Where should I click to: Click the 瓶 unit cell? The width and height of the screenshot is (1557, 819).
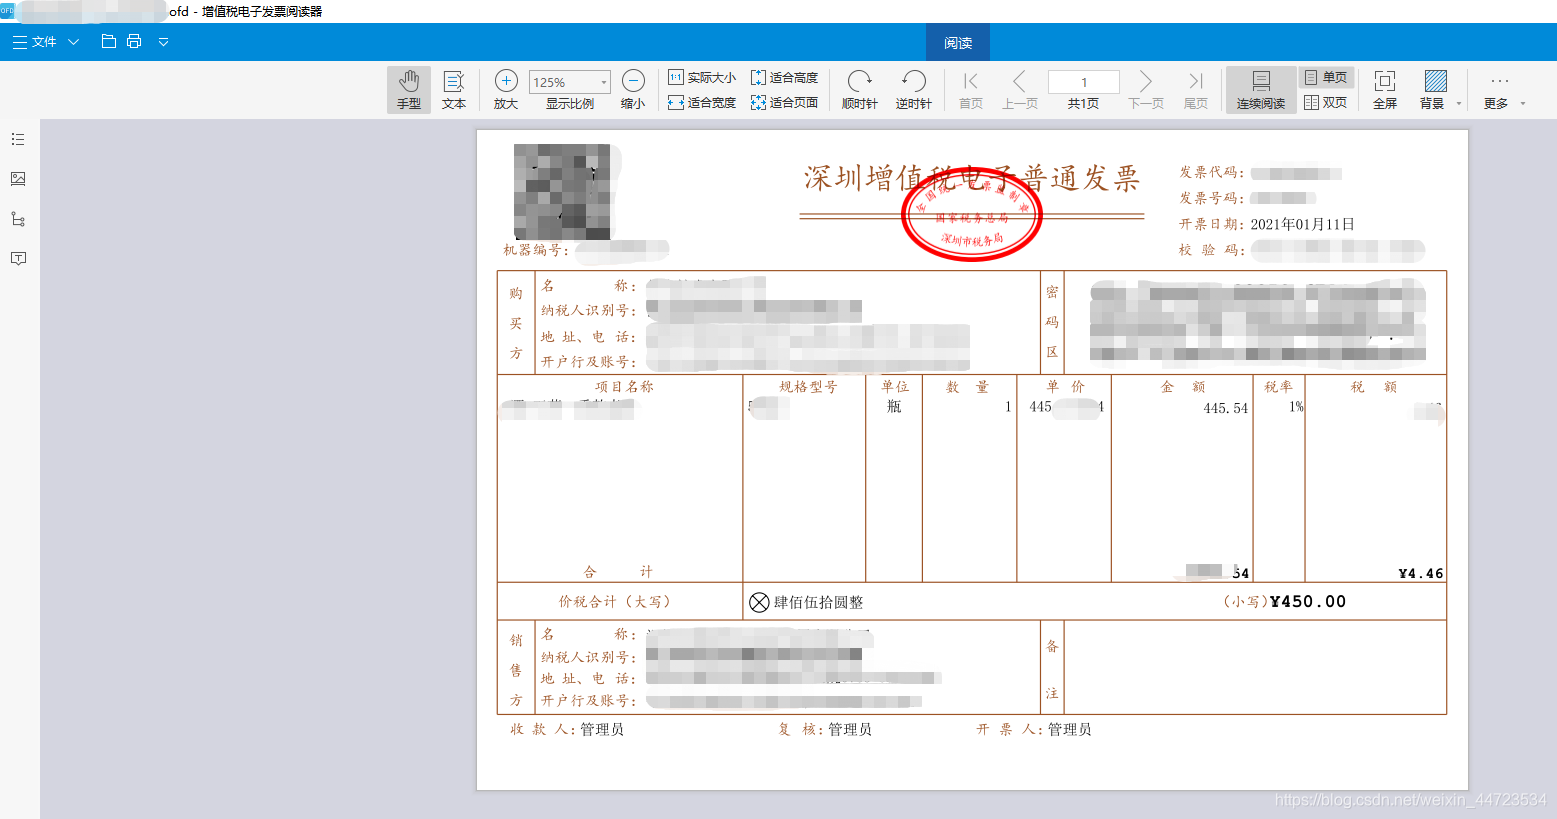[894, 406]
